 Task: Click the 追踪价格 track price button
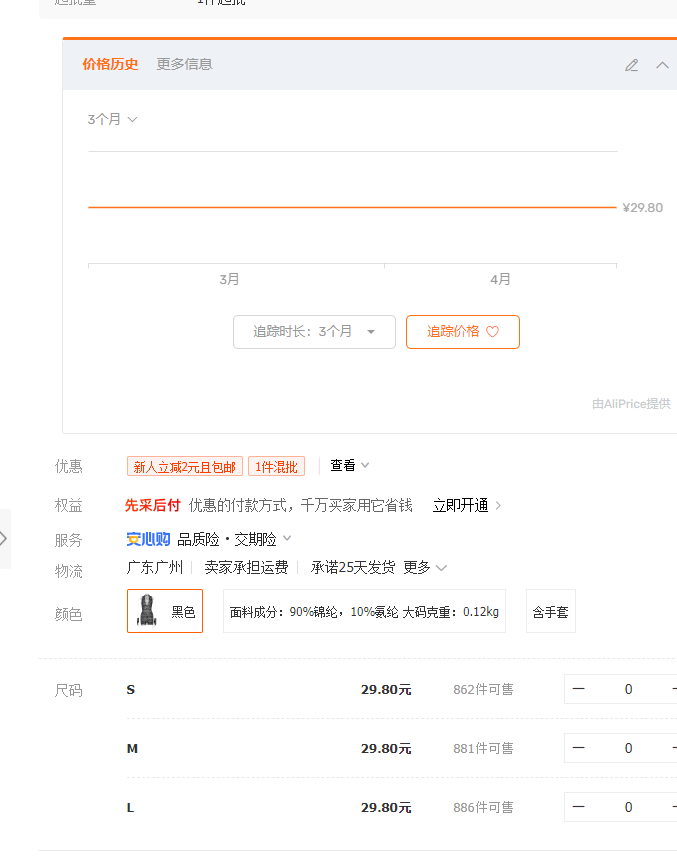(462, 332)
